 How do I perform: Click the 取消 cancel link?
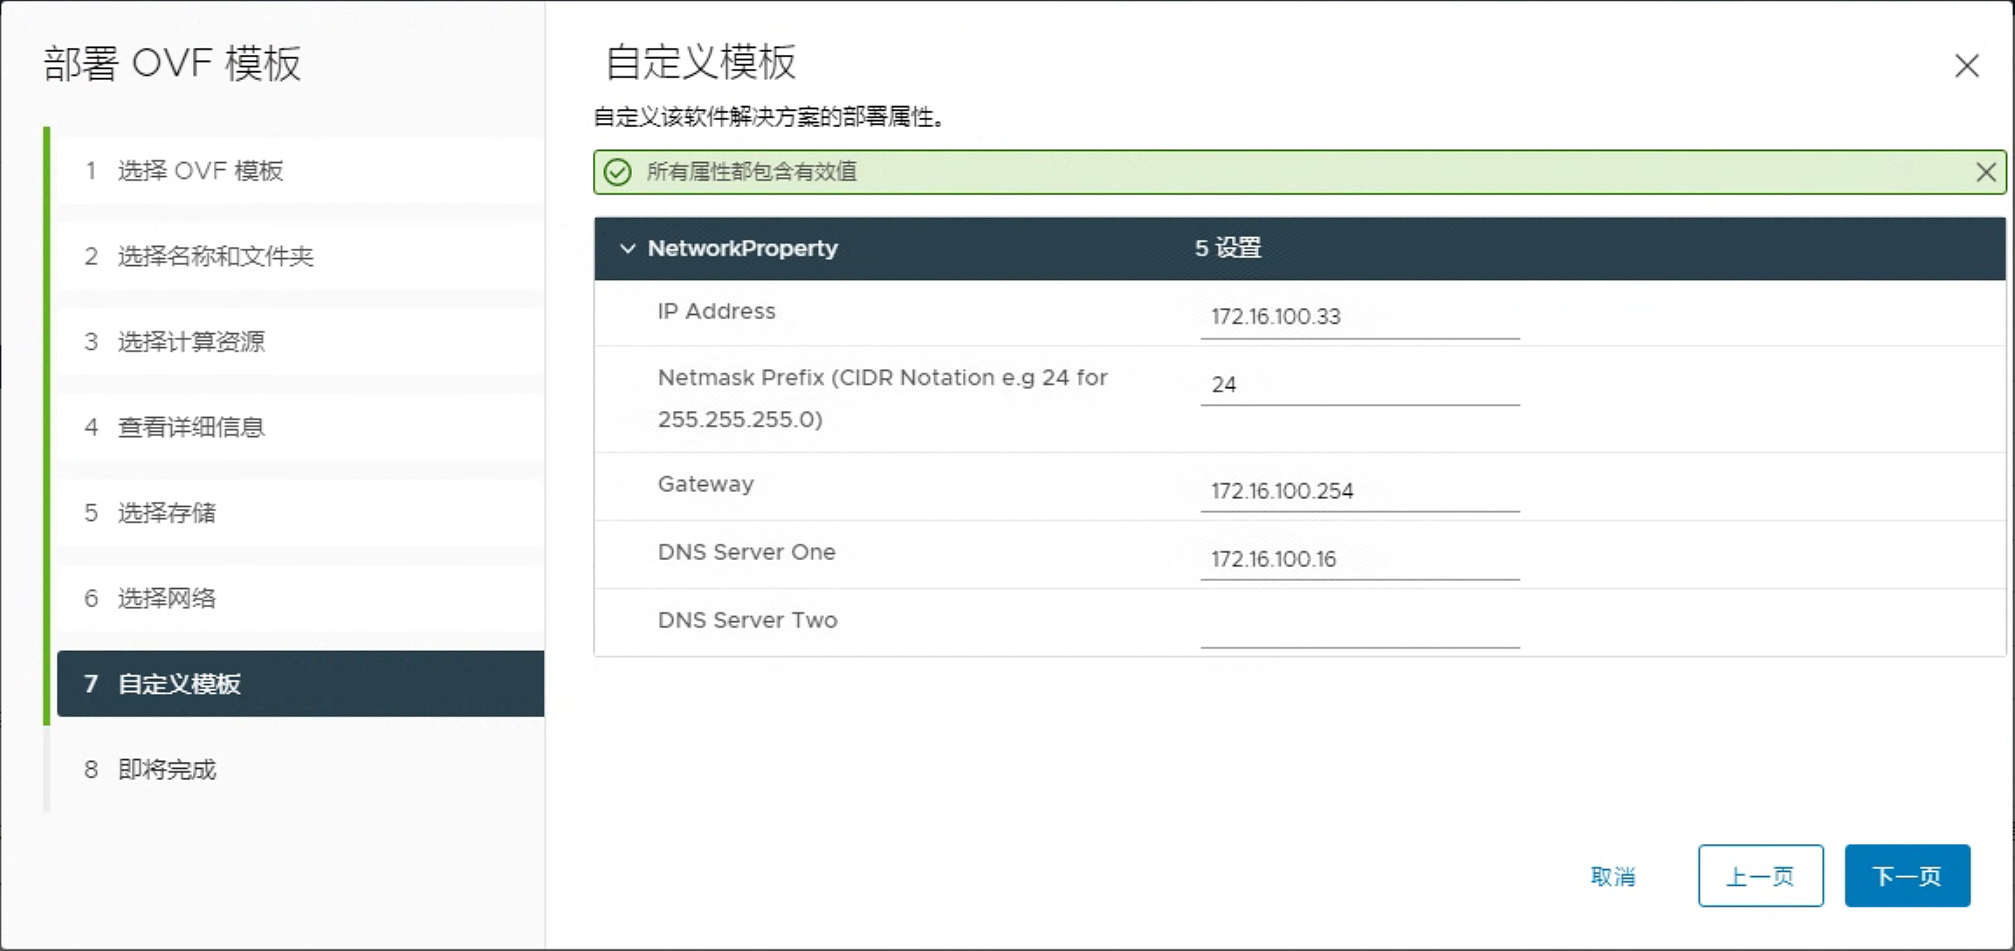[x=1612, y=877]
